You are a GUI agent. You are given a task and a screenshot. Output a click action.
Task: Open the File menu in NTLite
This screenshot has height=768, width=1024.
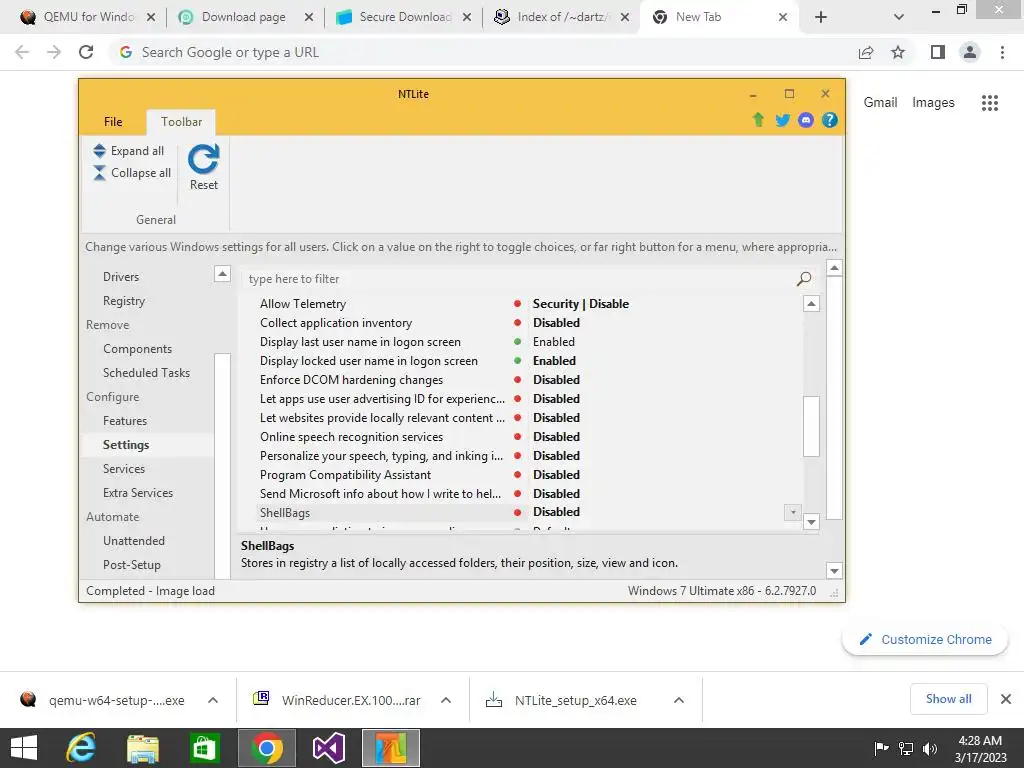(x=113, y=121)
